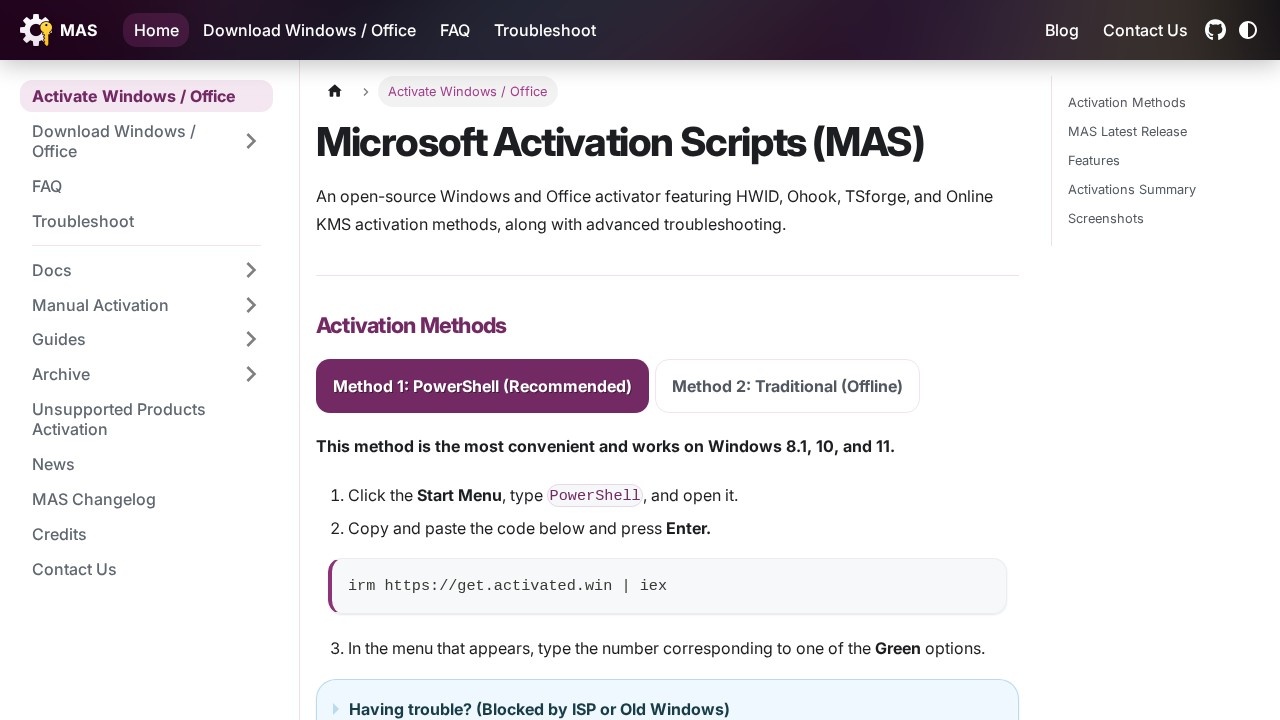Select the Home navbar item

tap(156, 30)
